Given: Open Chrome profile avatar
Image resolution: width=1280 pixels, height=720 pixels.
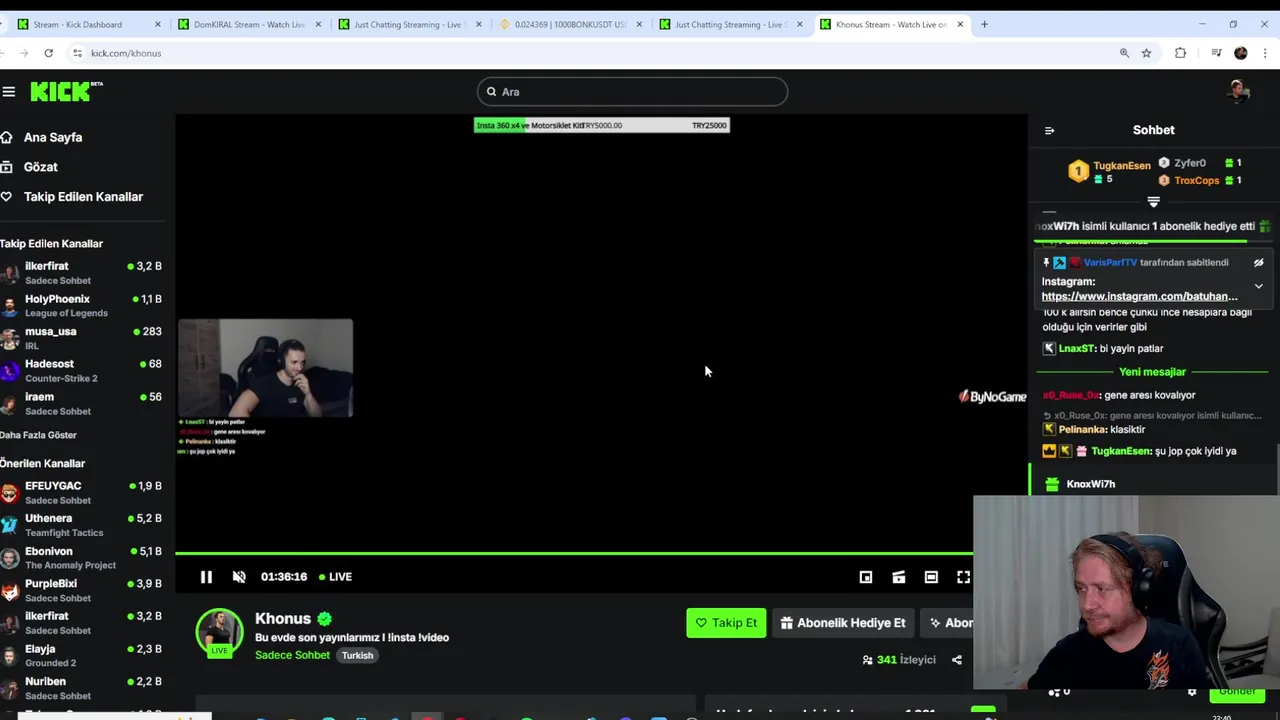Looking at the screenshot, I should pos(1241,53).
